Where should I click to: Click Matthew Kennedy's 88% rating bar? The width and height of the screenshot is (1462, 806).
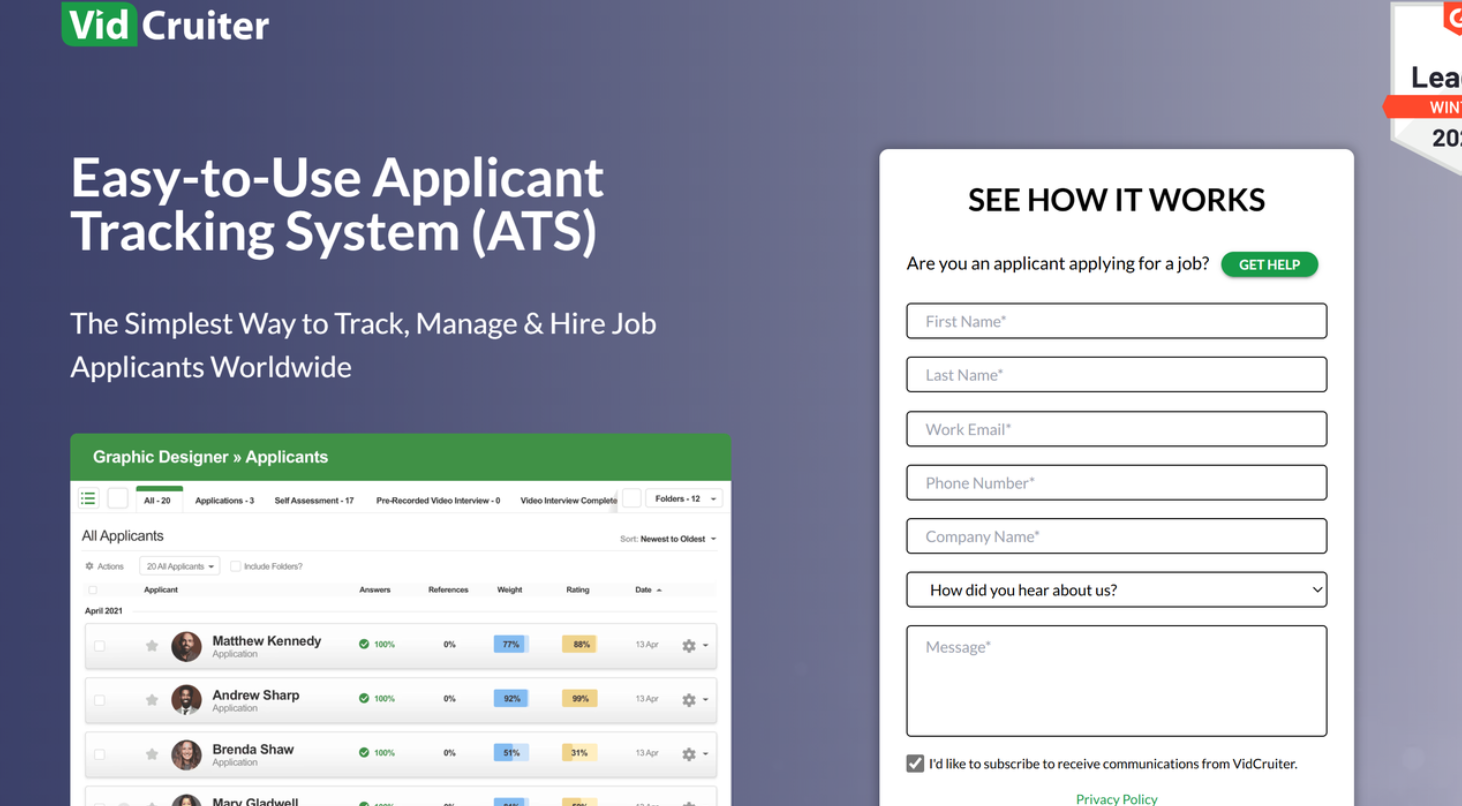(x=580, y=644)
